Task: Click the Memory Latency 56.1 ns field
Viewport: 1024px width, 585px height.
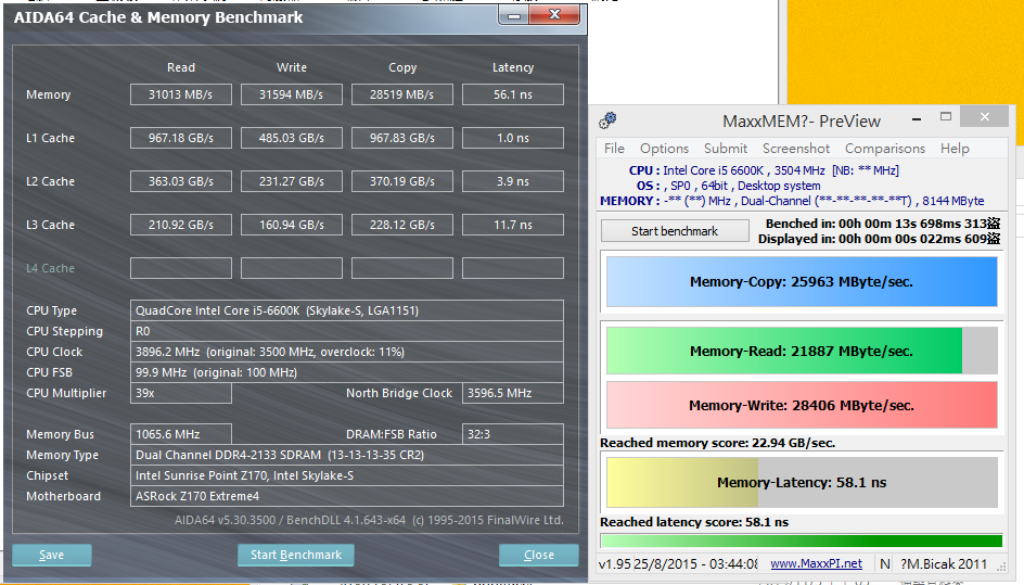Action: (513, 95)
